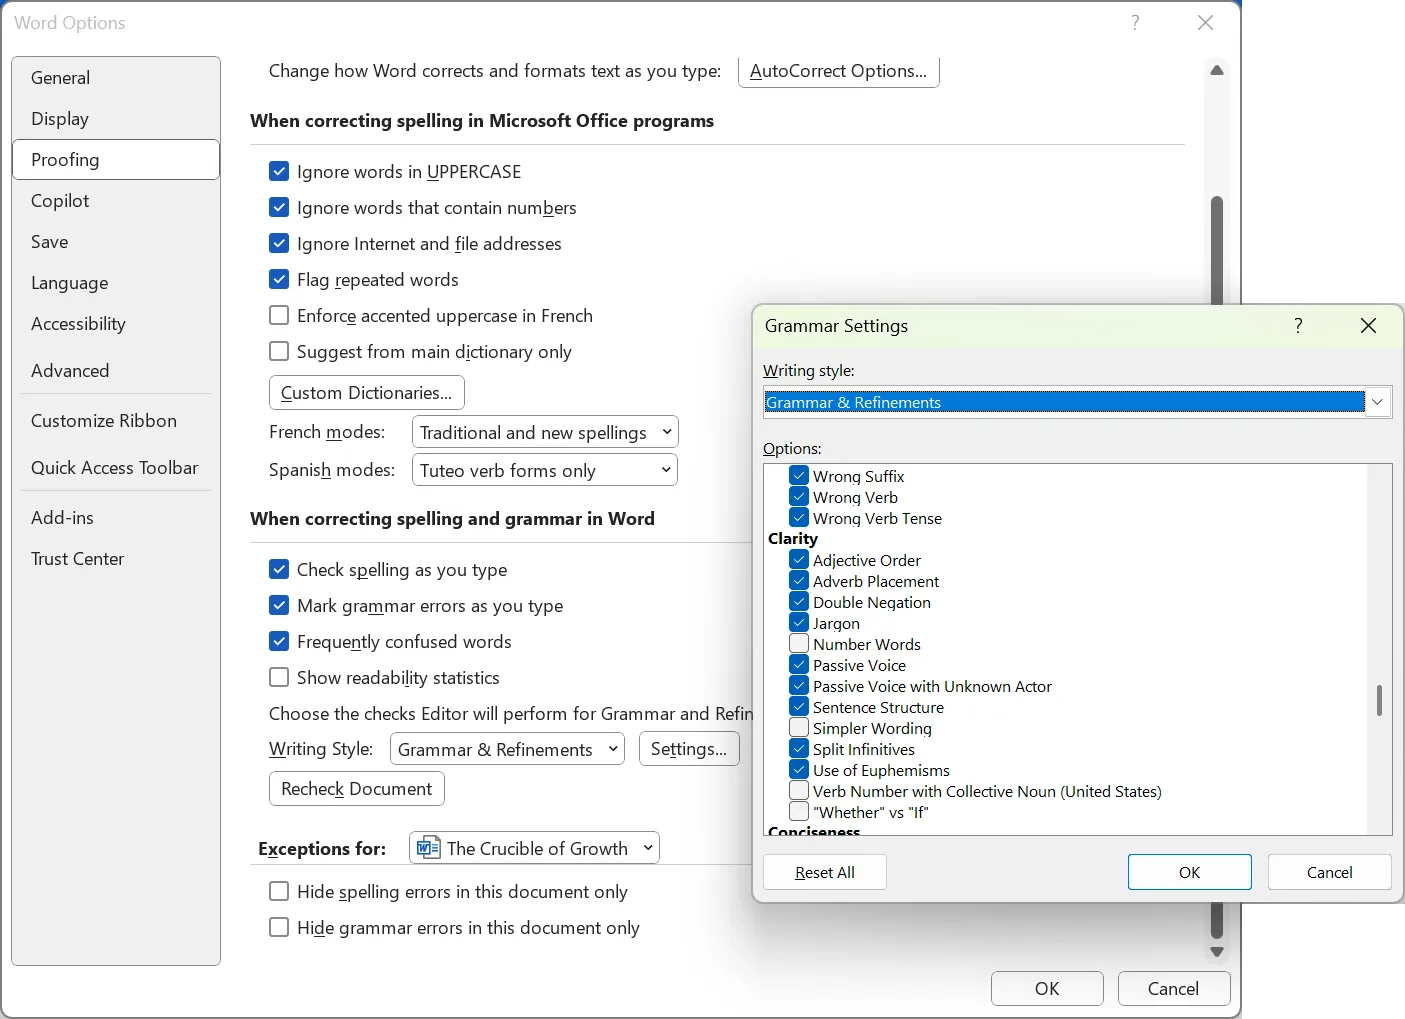This screenshot has height=1019, width=1405.
Task: Disable the Passive Voice check
Action: [x=799, y=665]
